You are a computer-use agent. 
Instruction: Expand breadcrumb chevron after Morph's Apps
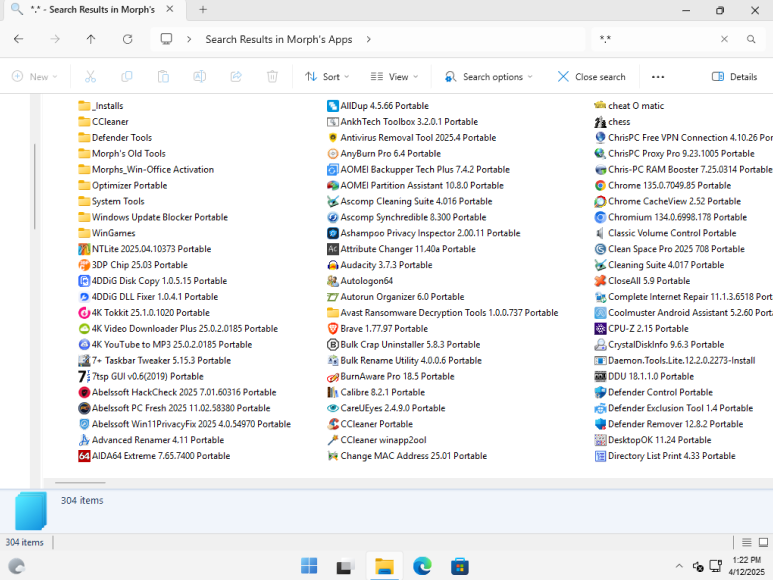369,39
